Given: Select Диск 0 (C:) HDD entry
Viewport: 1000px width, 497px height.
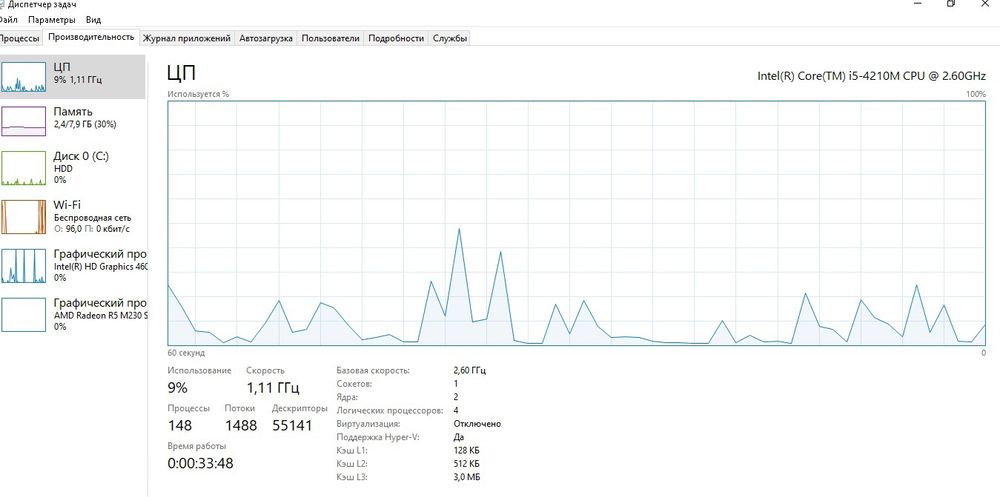Looking at the screenshot, I should [x=73, y=168].
